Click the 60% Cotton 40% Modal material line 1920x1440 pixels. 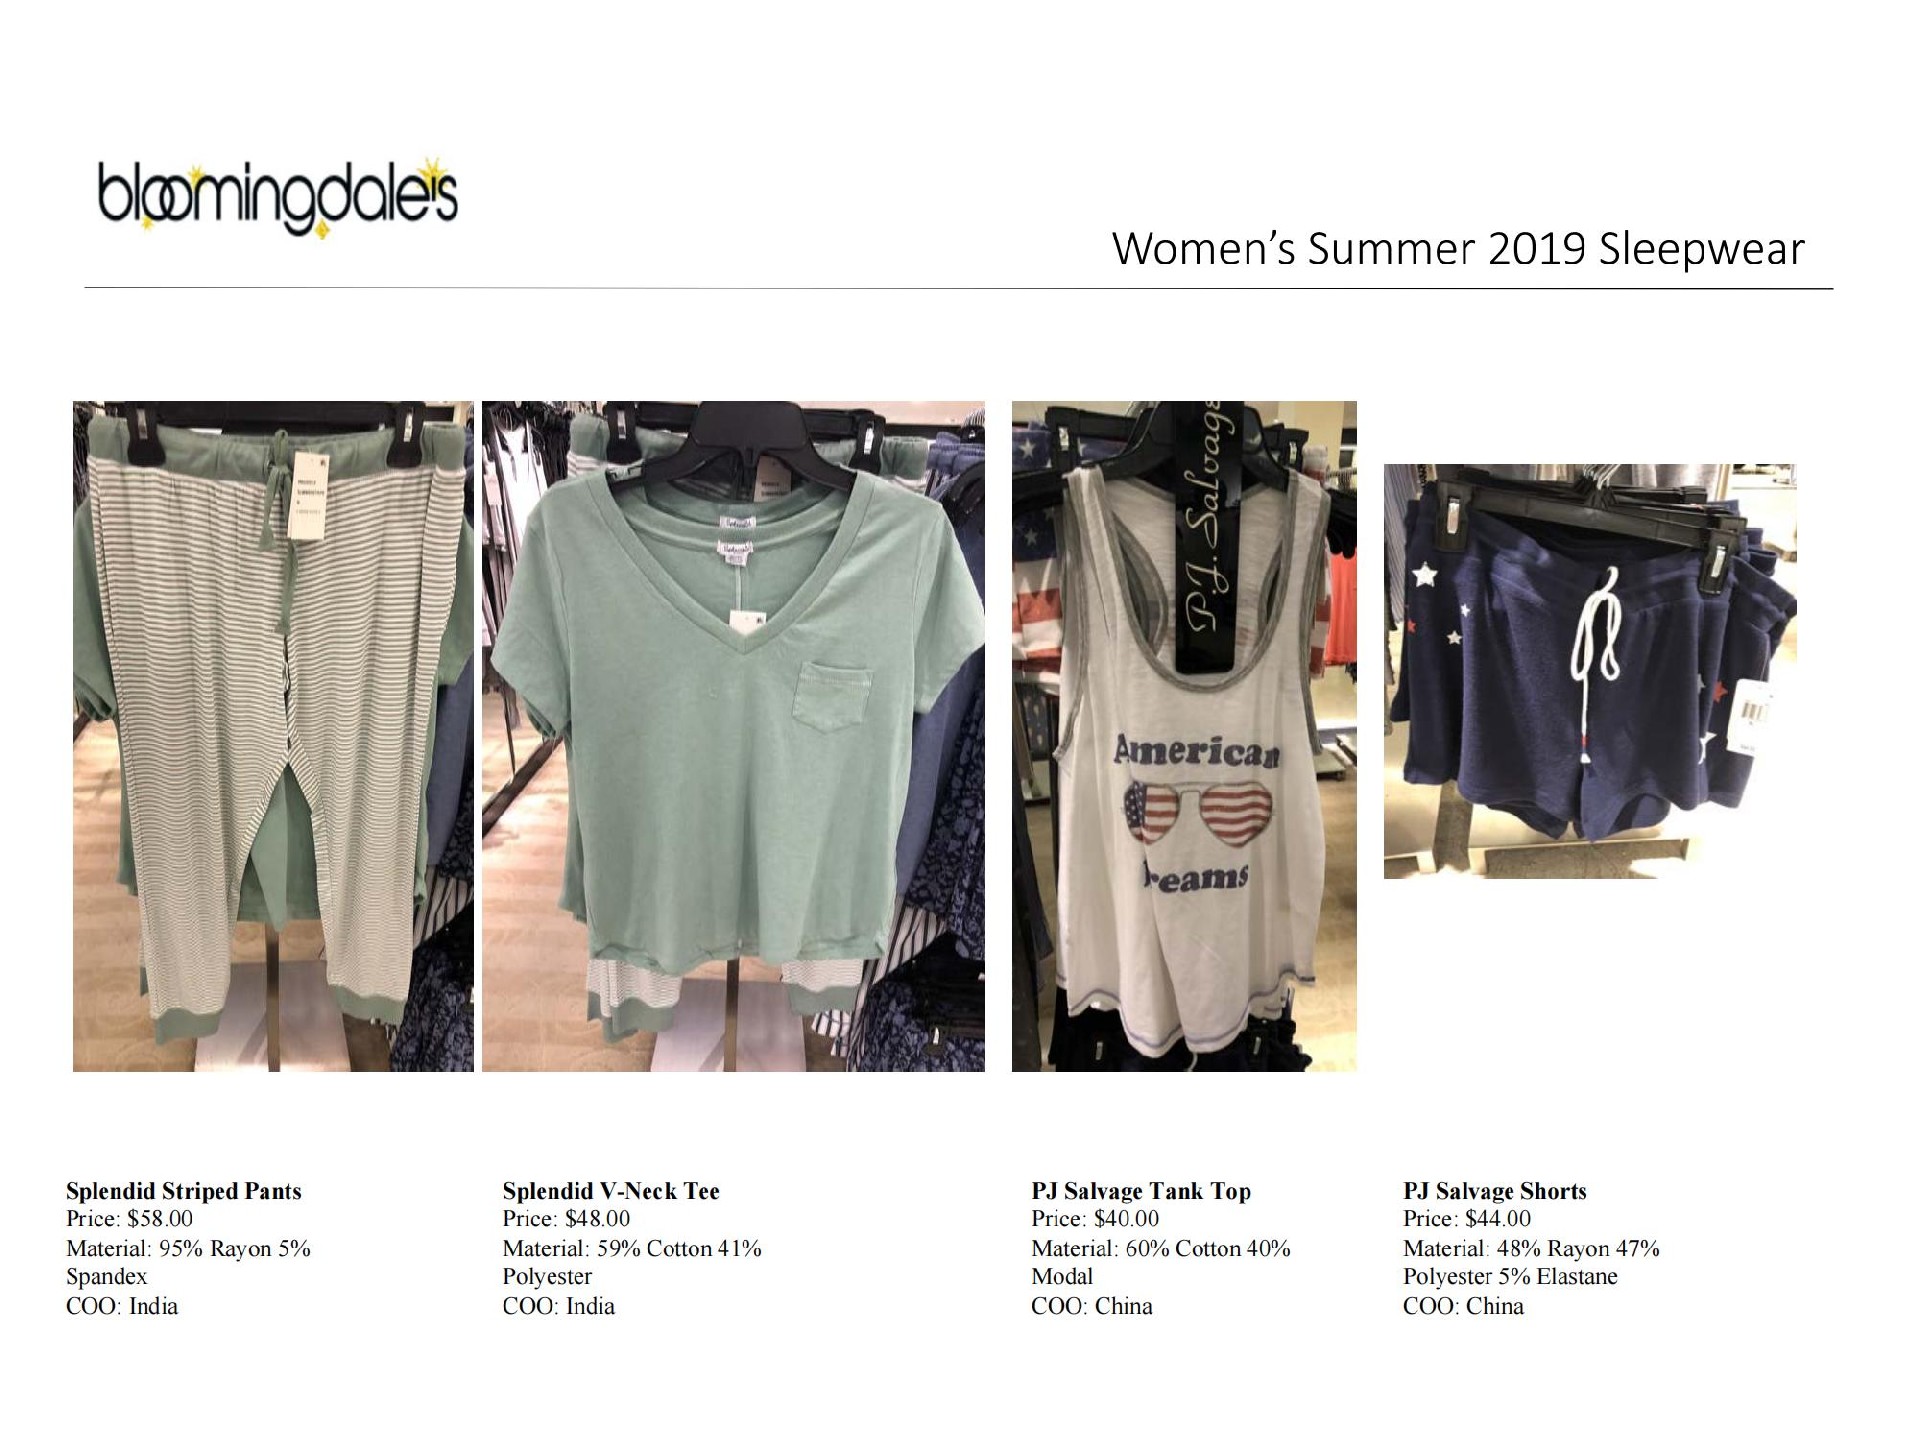(1161, 1262)
